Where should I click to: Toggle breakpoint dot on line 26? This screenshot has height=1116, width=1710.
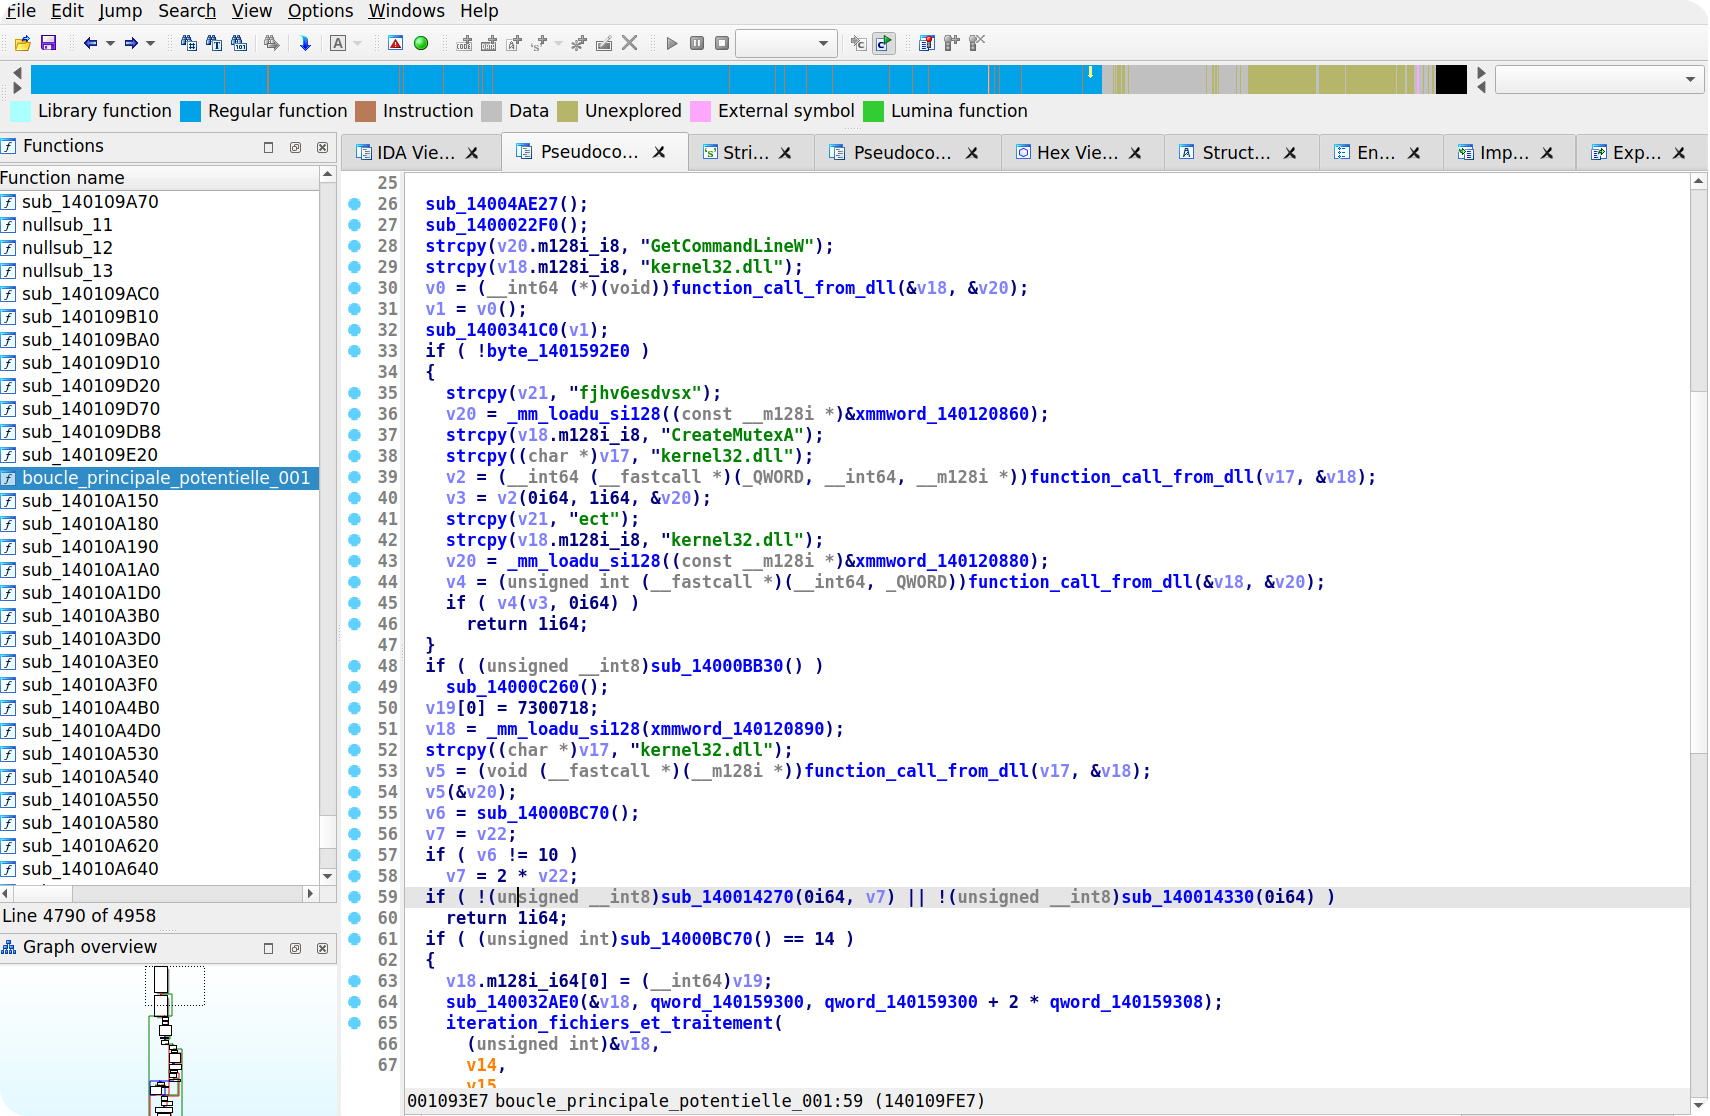click(x=354, y=204)
